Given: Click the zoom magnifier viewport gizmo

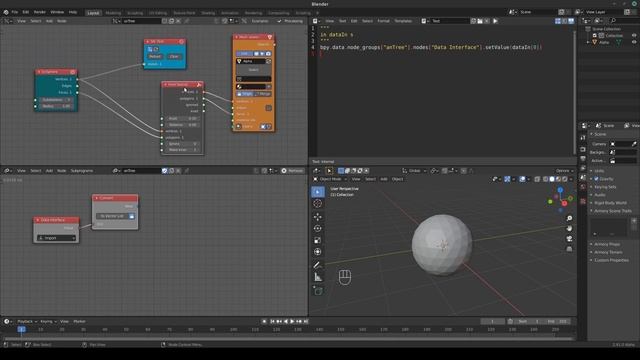Looking at the screenshot, I should [x=569, y=219].
